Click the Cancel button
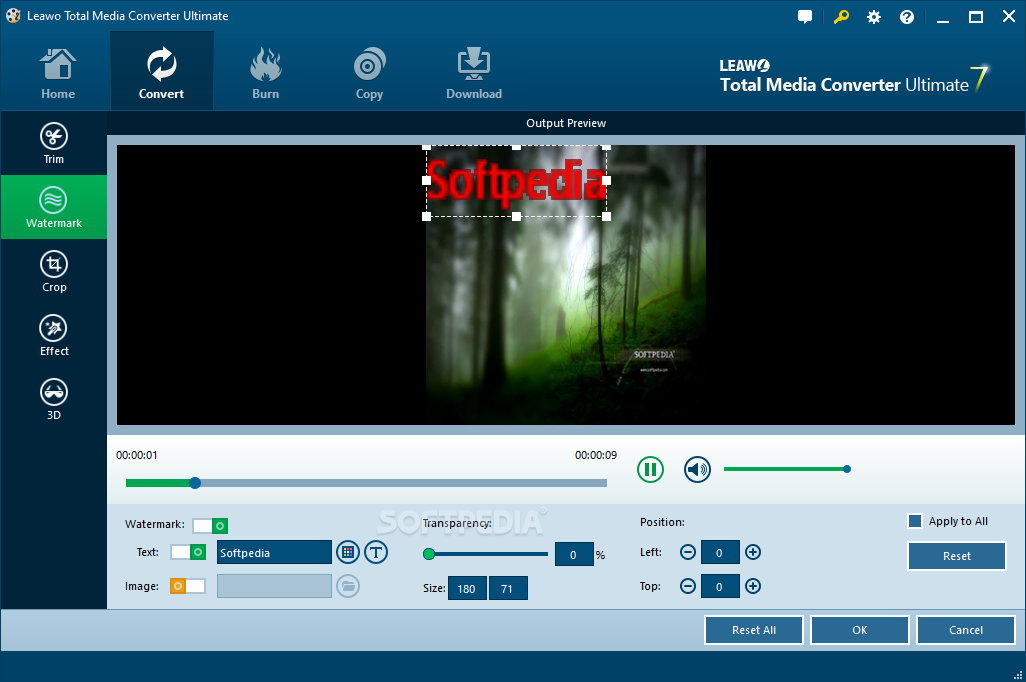 966,630
